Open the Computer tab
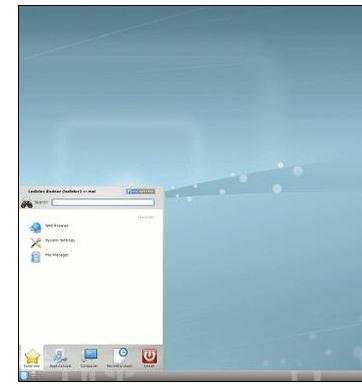Viewport: 362px width, 384px height. (x=89, y=358)
